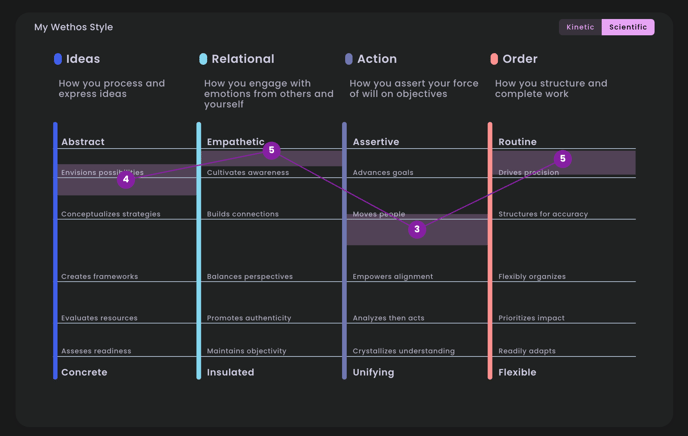
Task: Click the purple Action pill icon
Action: click(349, 59)
